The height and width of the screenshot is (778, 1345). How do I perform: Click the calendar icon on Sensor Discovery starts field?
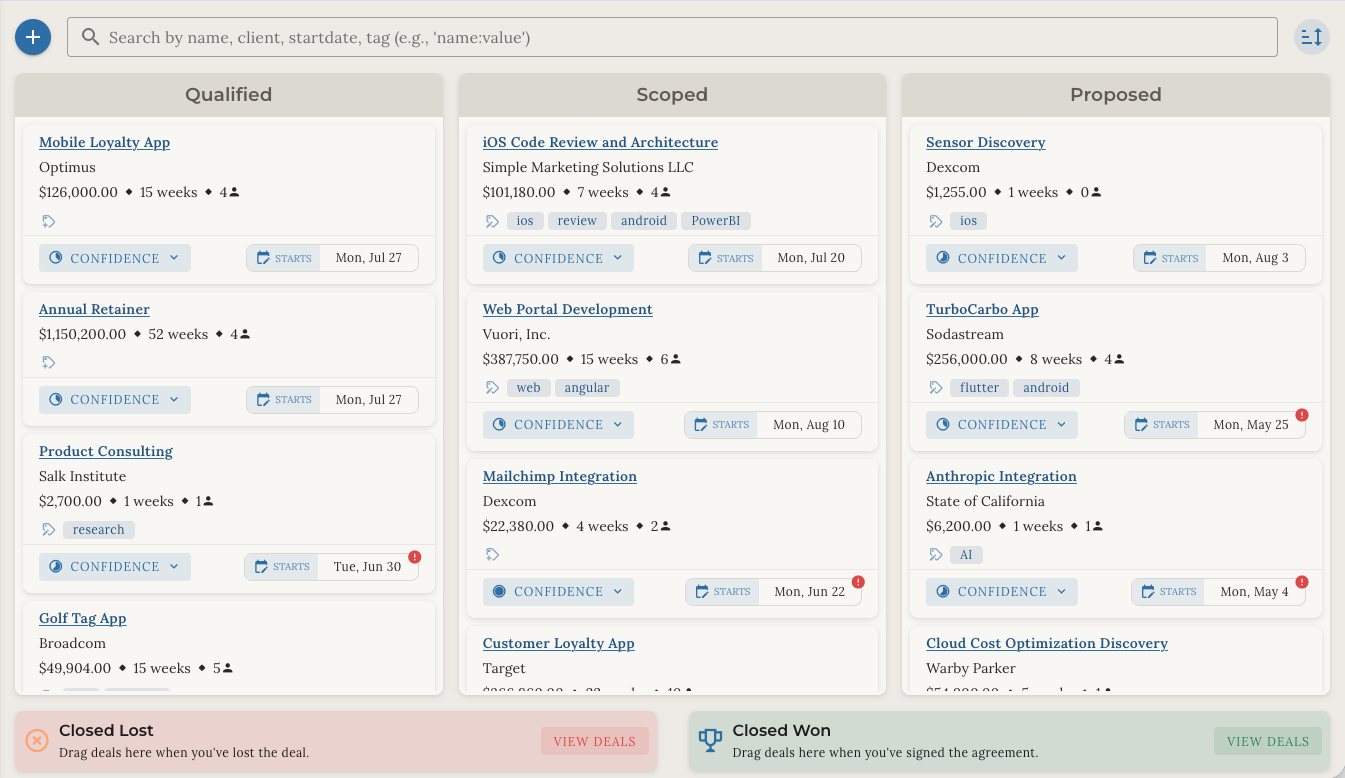pos(1150,258)
